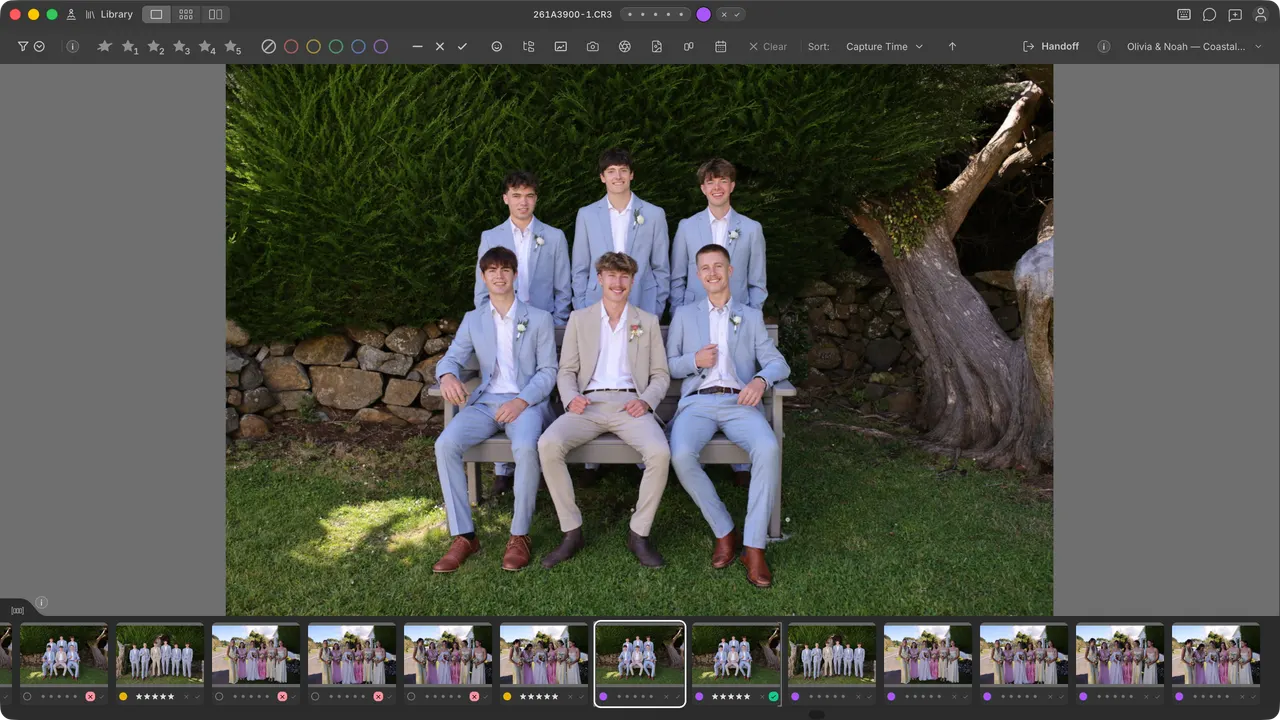The width and height of the screenshot is (1280, 720).
Task: Open the comments speech bubble
Action: coord(1209,15)
